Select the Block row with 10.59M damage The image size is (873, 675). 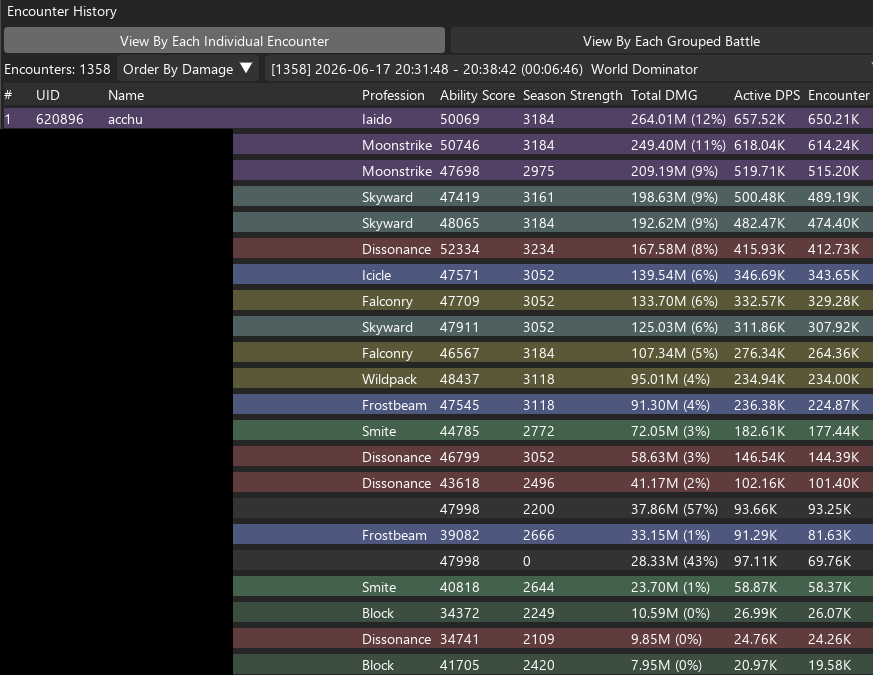tap(553, 613)
